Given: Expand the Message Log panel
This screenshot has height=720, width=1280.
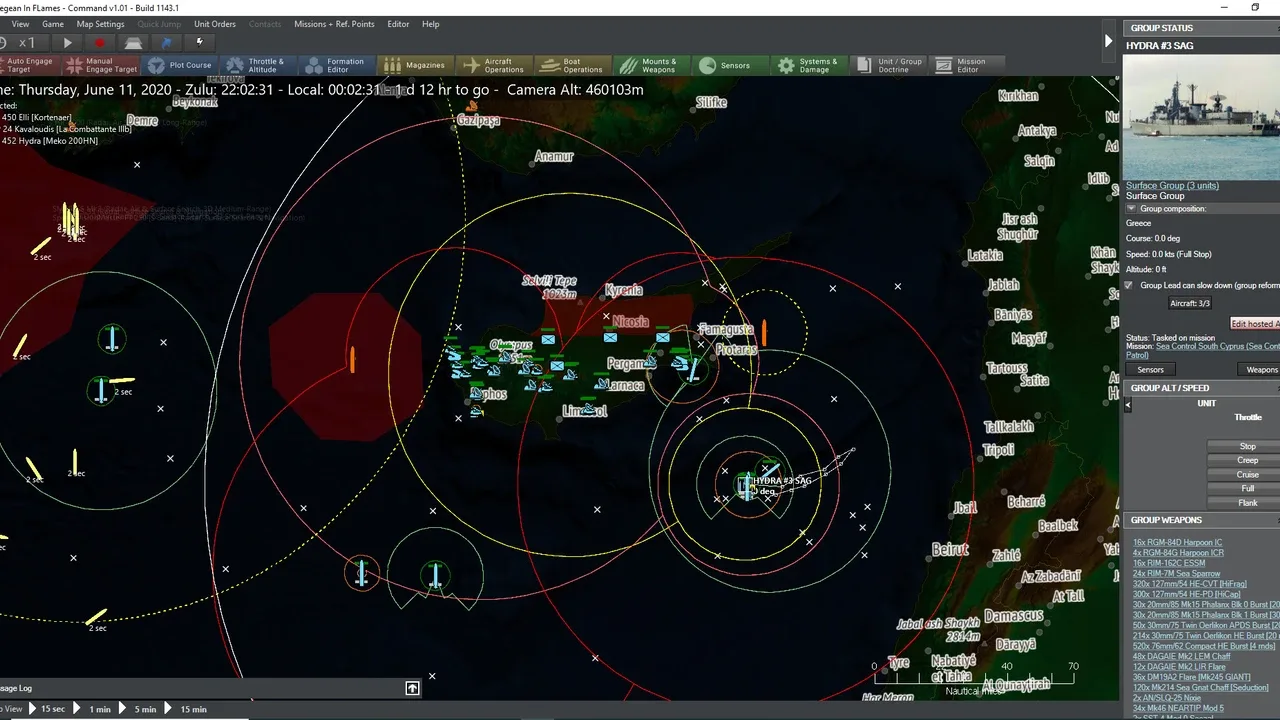Looking at the screenshot, I should coord(412,688).
